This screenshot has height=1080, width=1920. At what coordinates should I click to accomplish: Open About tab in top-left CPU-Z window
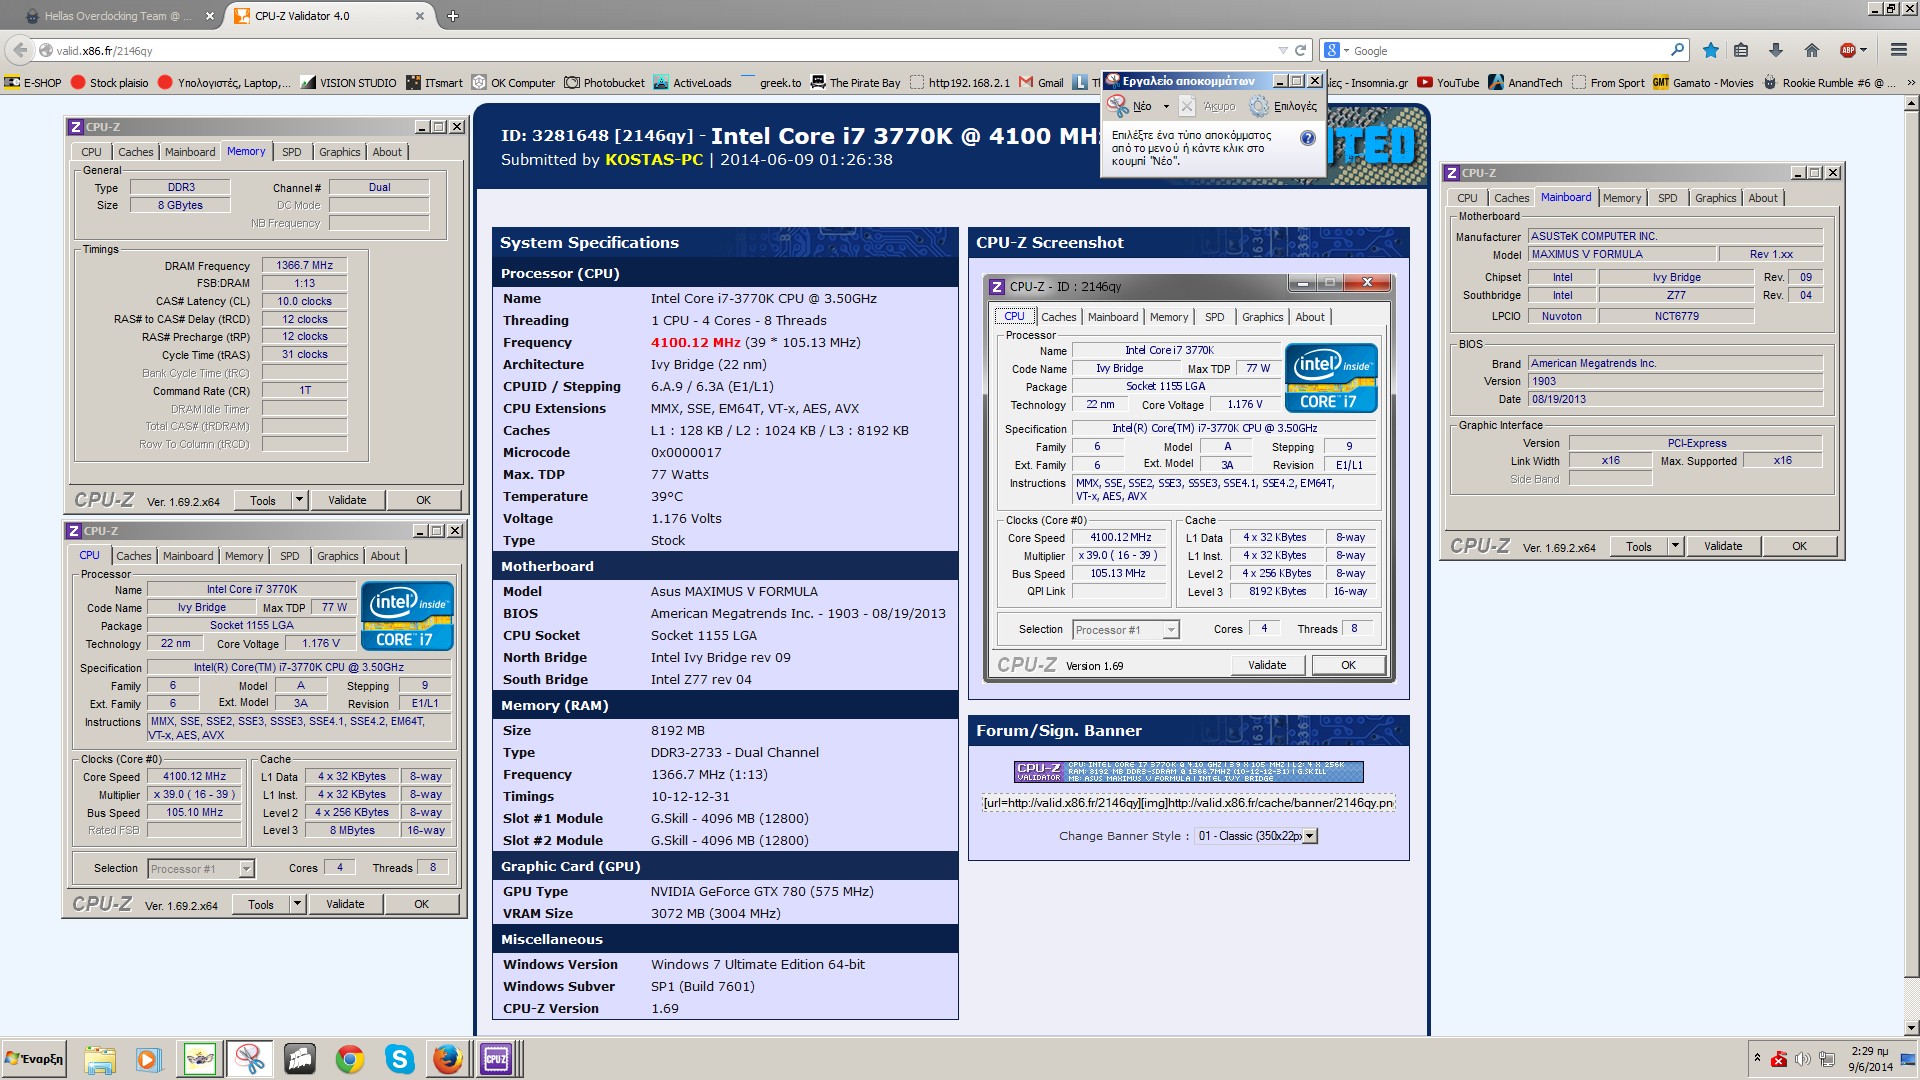pos(387,152)
